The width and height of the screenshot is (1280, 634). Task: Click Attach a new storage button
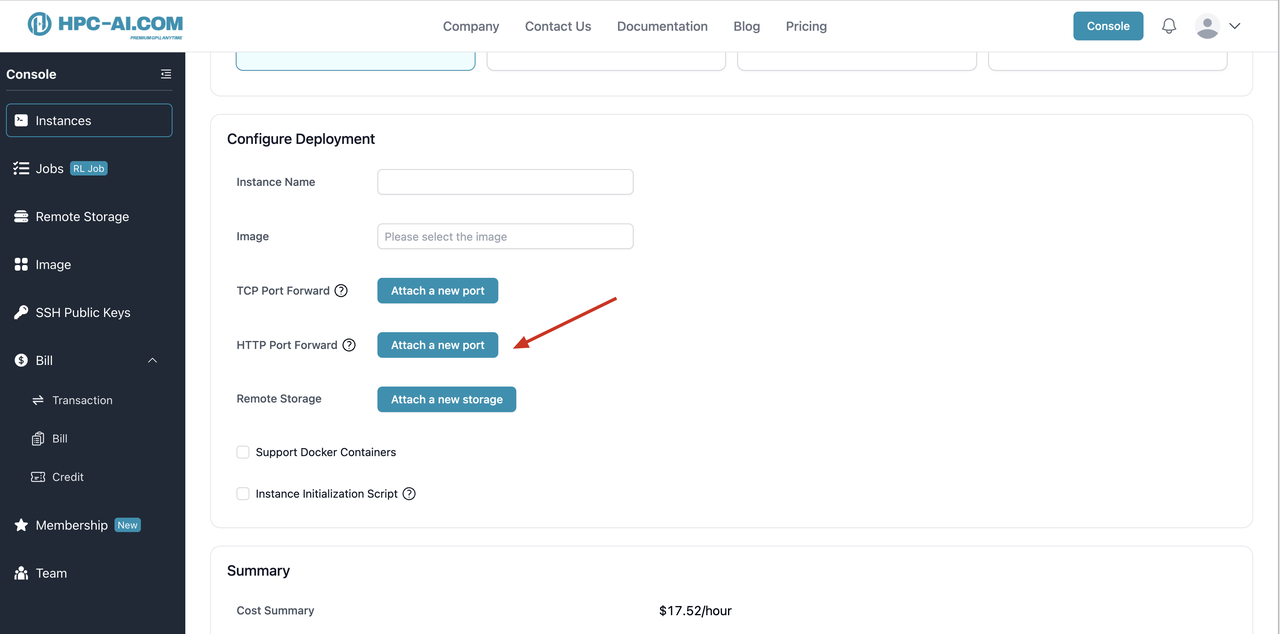pyautogui.click(x=446, y=399)
